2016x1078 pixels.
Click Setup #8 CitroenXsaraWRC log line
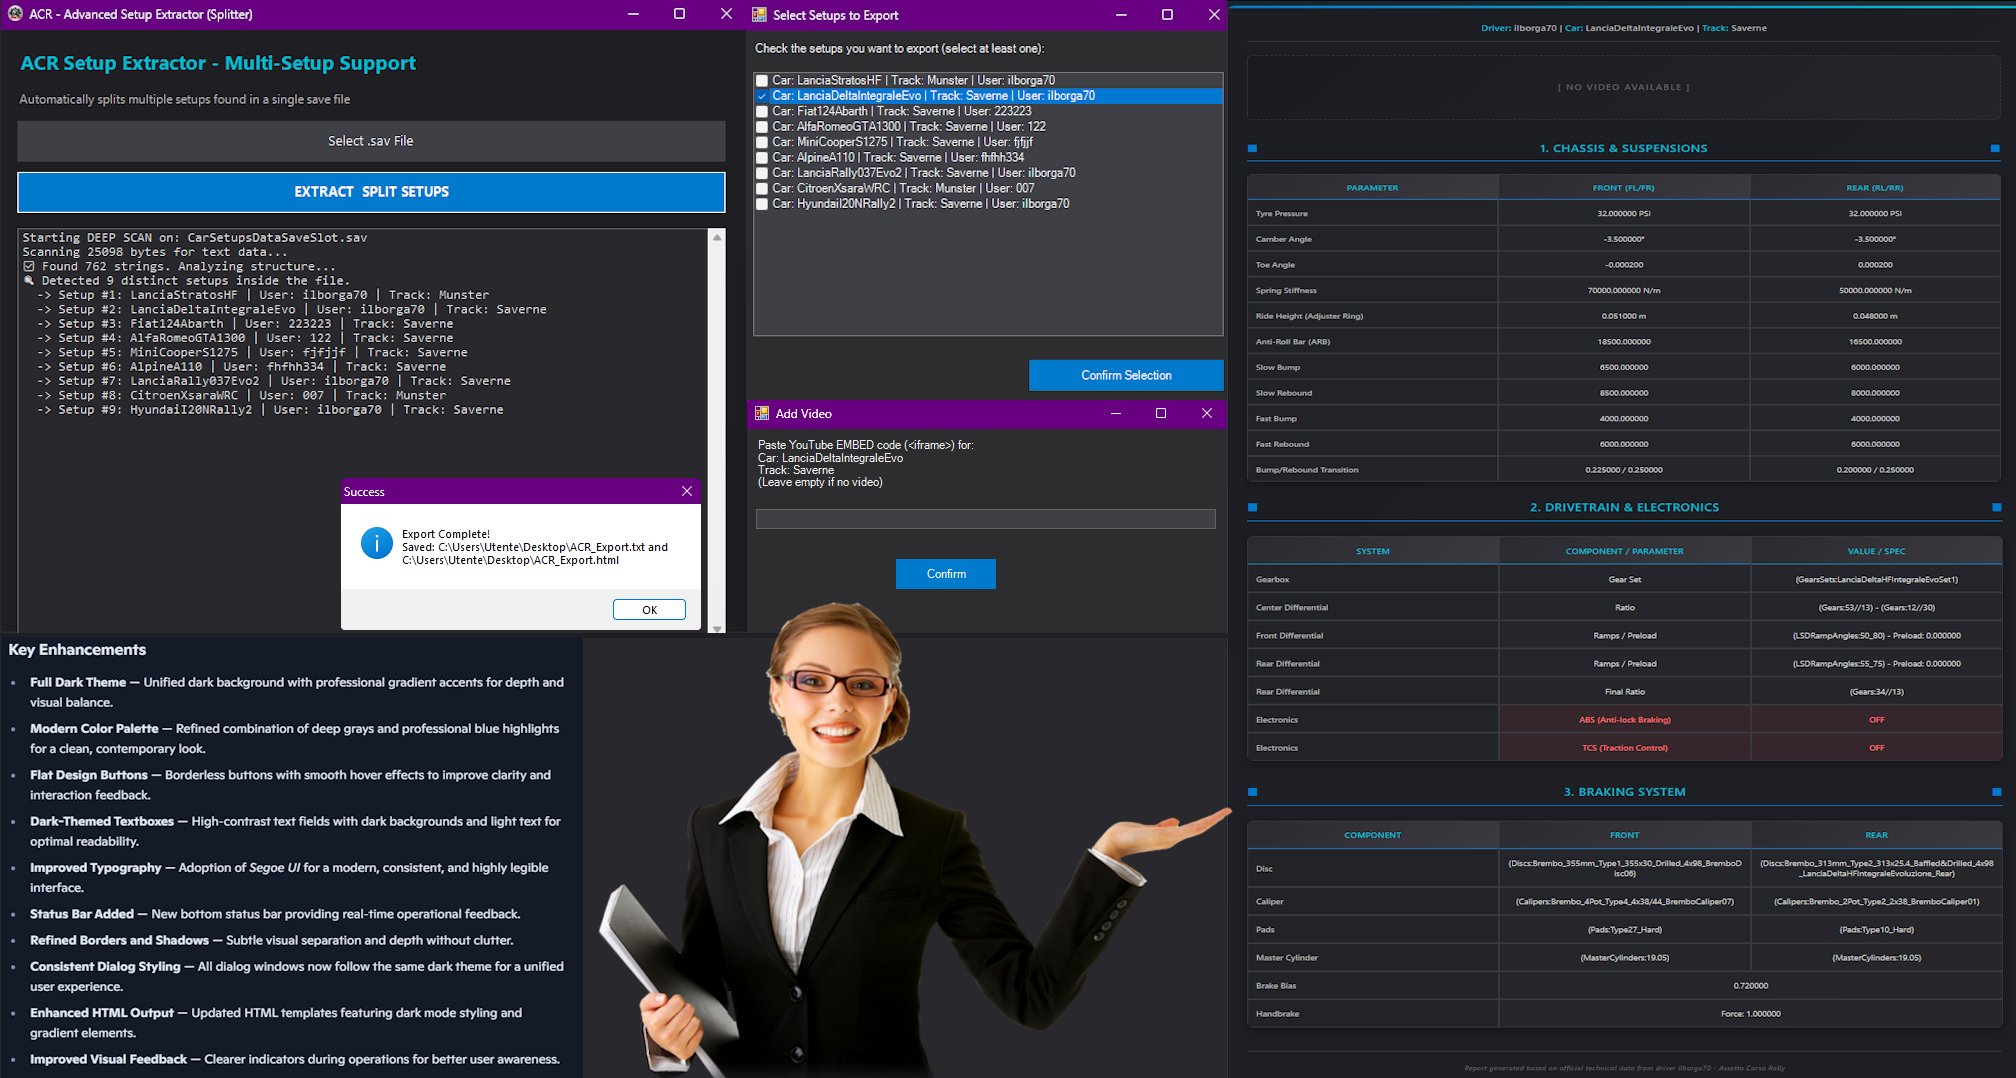[241, 395]
